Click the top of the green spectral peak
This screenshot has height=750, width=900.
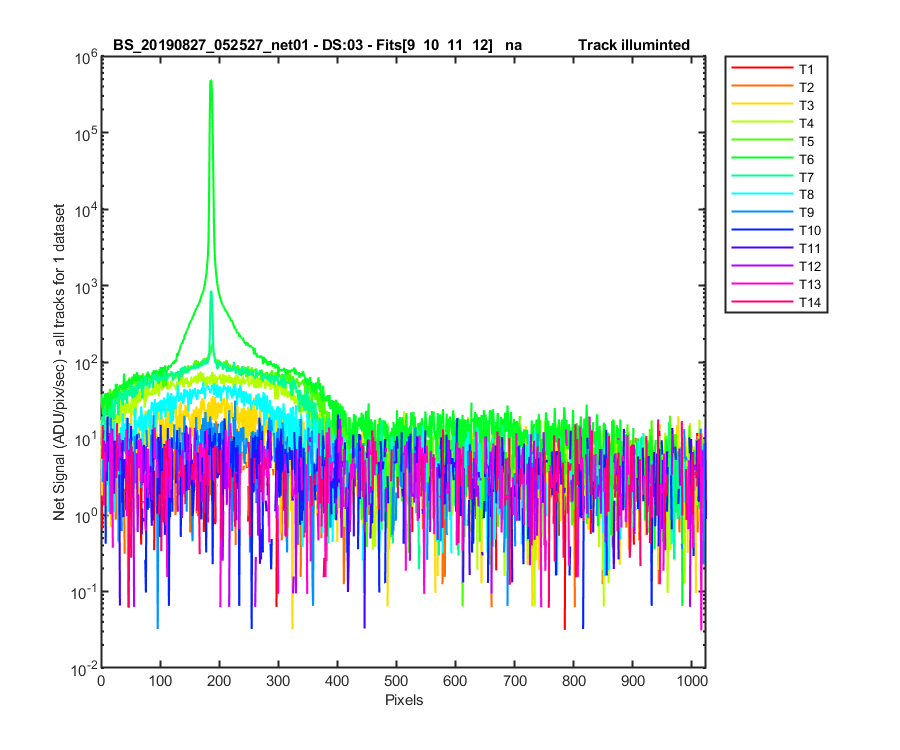[211, 81]
